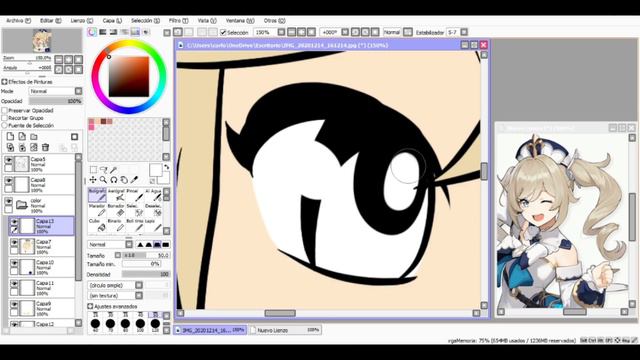Adjust the Opacidad slider
Viewport: 640px width, 360px height.
(x=56, y=101)
